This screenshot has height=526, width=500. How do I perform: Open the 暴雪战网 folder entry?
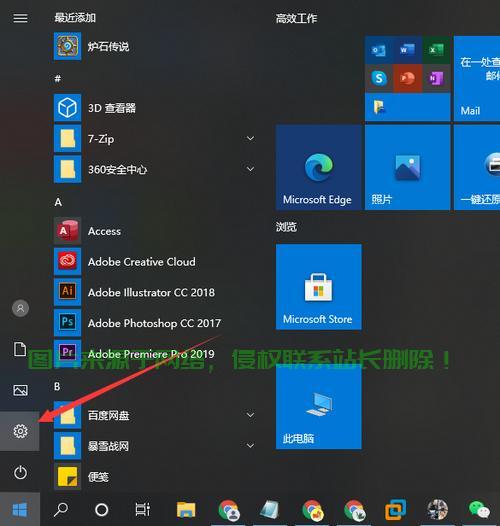tap(154, 446)
